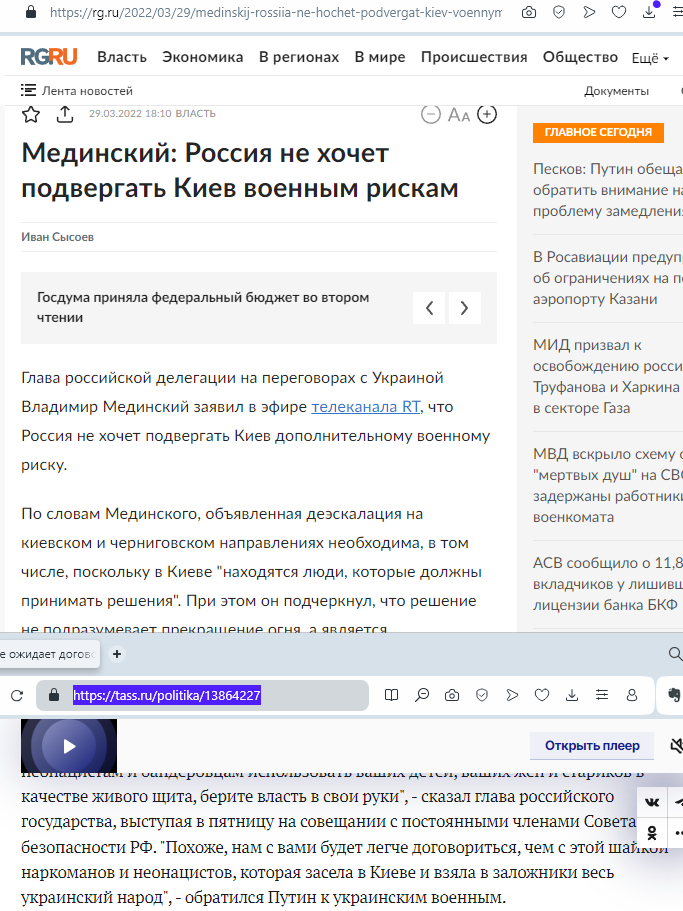Viewport: 683px width, 911px height.
Task: Take a snapshot using the camera icon in the TASS window toolbar
Action: 452,695
